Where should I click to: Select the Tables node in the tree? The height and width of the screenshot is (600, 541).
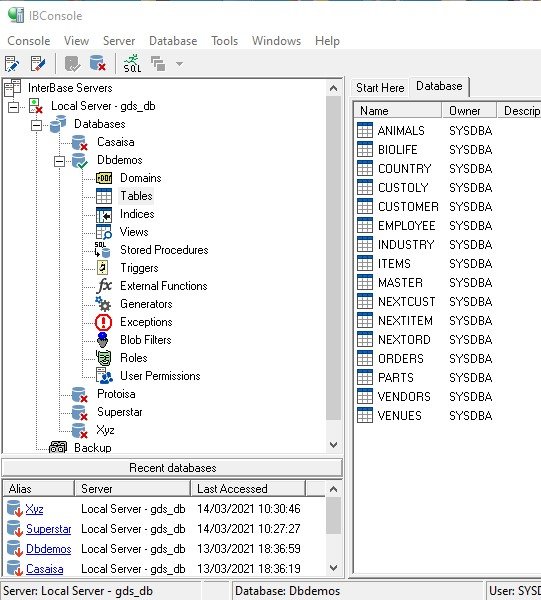click(x=136, y=196)
